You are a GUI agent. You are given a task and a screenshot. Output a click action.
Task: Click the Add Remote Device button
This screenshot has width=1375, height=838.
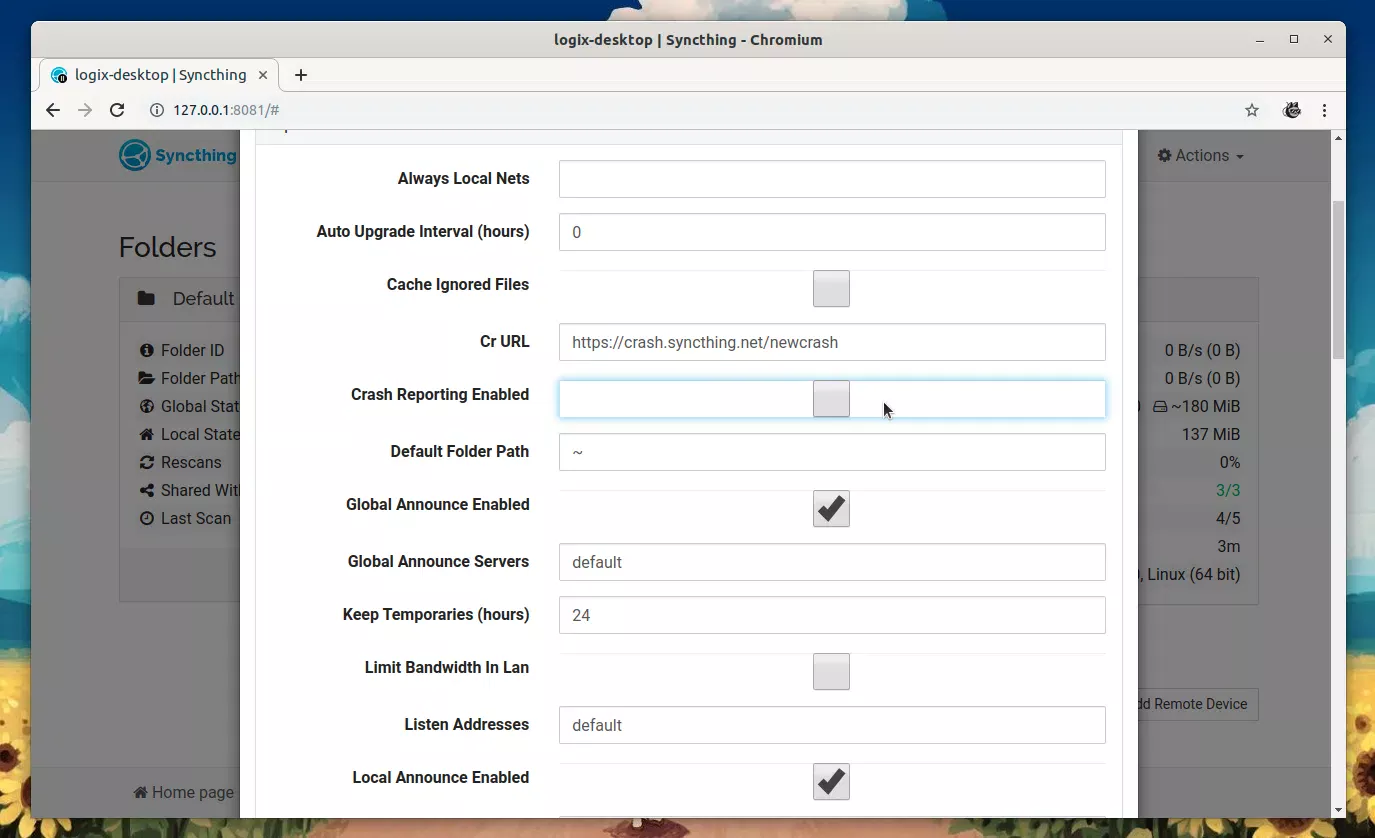pos(1195,704)
